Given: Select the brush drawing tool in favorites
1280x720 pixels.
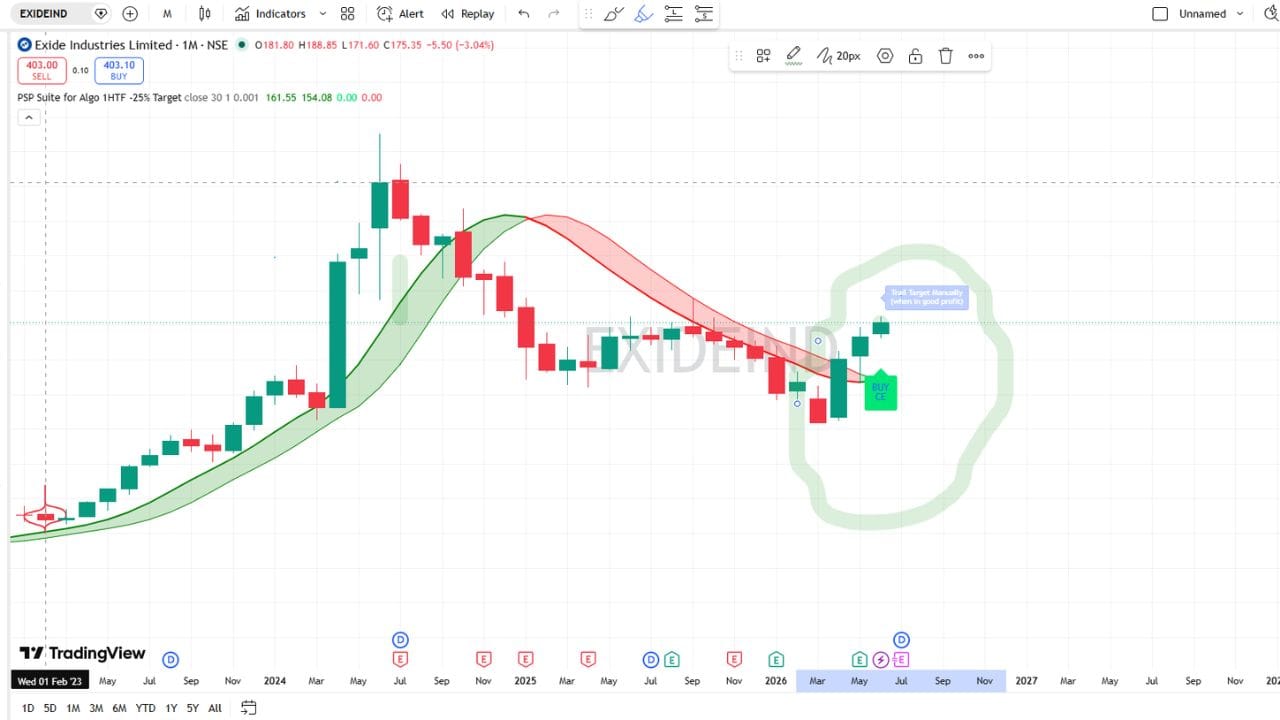Looking at the screenshot, I should 614,14.
